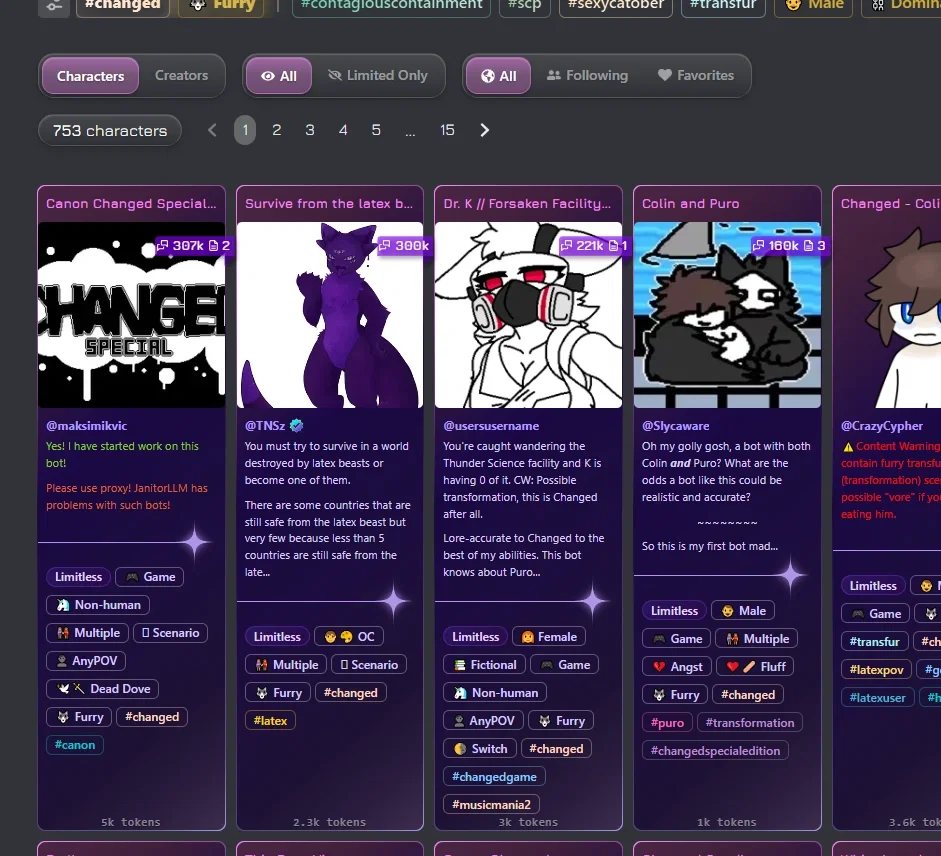Select the Male tag on Colin and Puro card
This screenshot has width=941, height=856.
pyautogui.click(x=744, y=610)
